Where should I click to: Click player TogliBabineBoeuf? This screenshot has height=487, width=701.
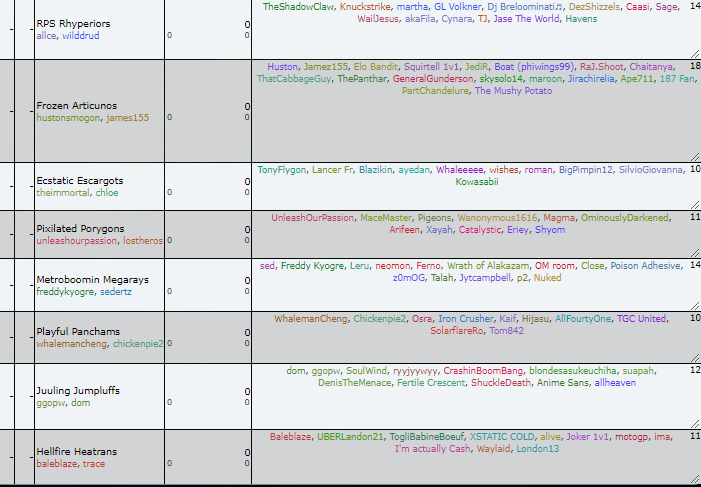click(x=427, y=436)
